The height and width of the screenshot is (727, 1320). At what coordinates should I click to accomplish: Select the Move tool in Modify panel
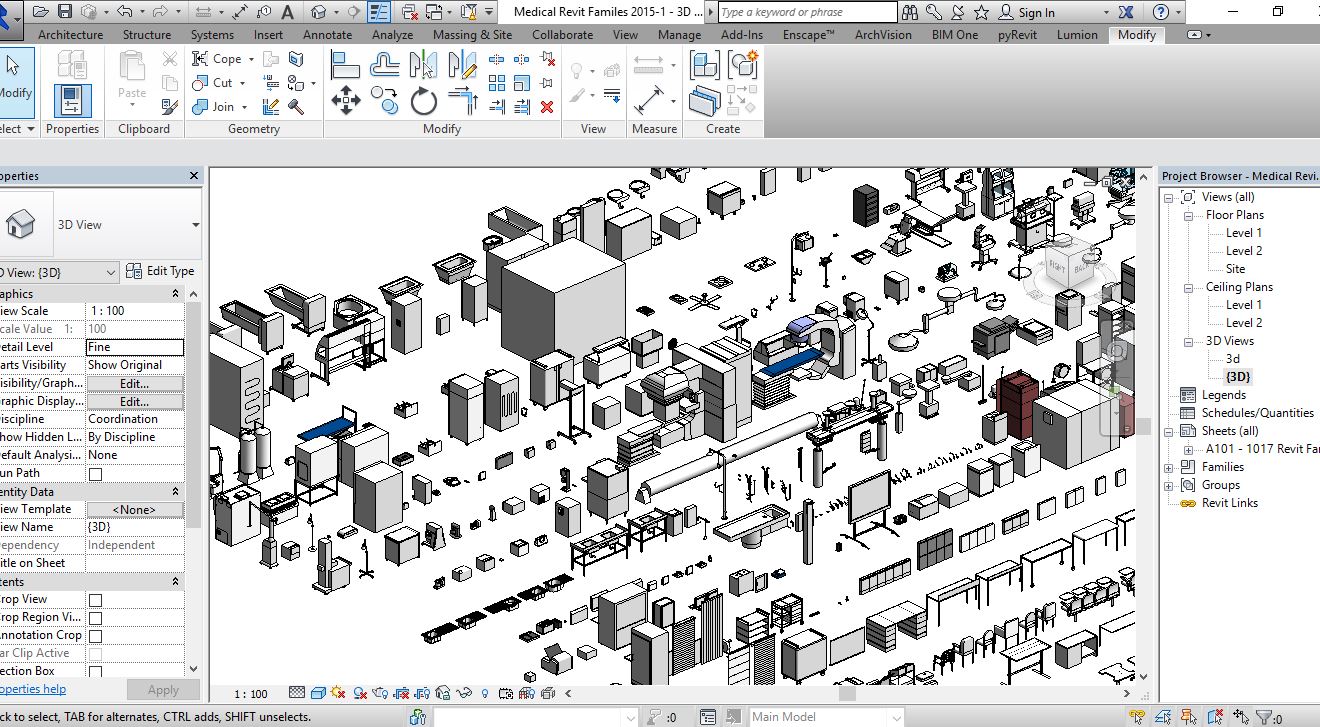tap(346, 101)
